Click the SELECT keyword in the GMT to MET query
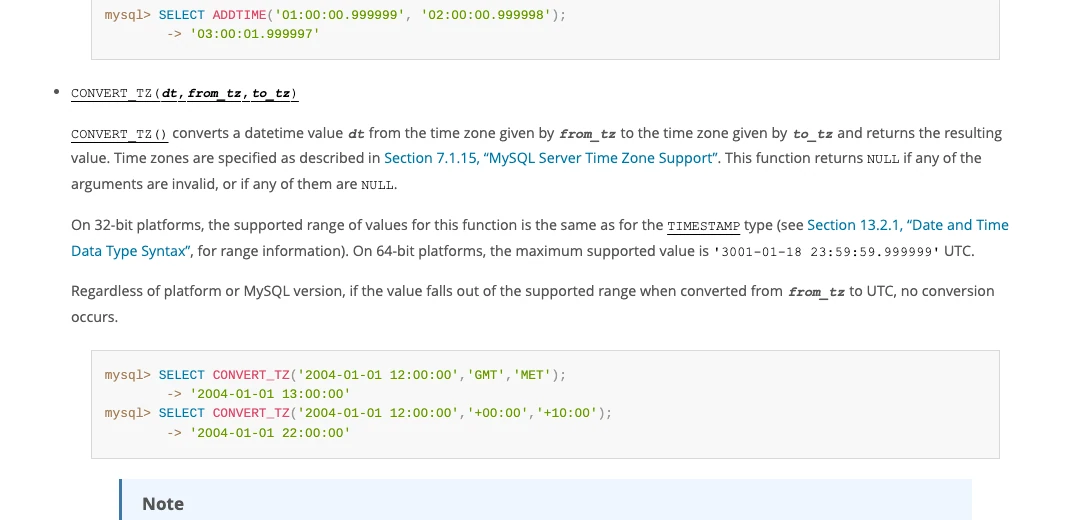Screen dimensions: 1080x520 [x=181, y=375]
